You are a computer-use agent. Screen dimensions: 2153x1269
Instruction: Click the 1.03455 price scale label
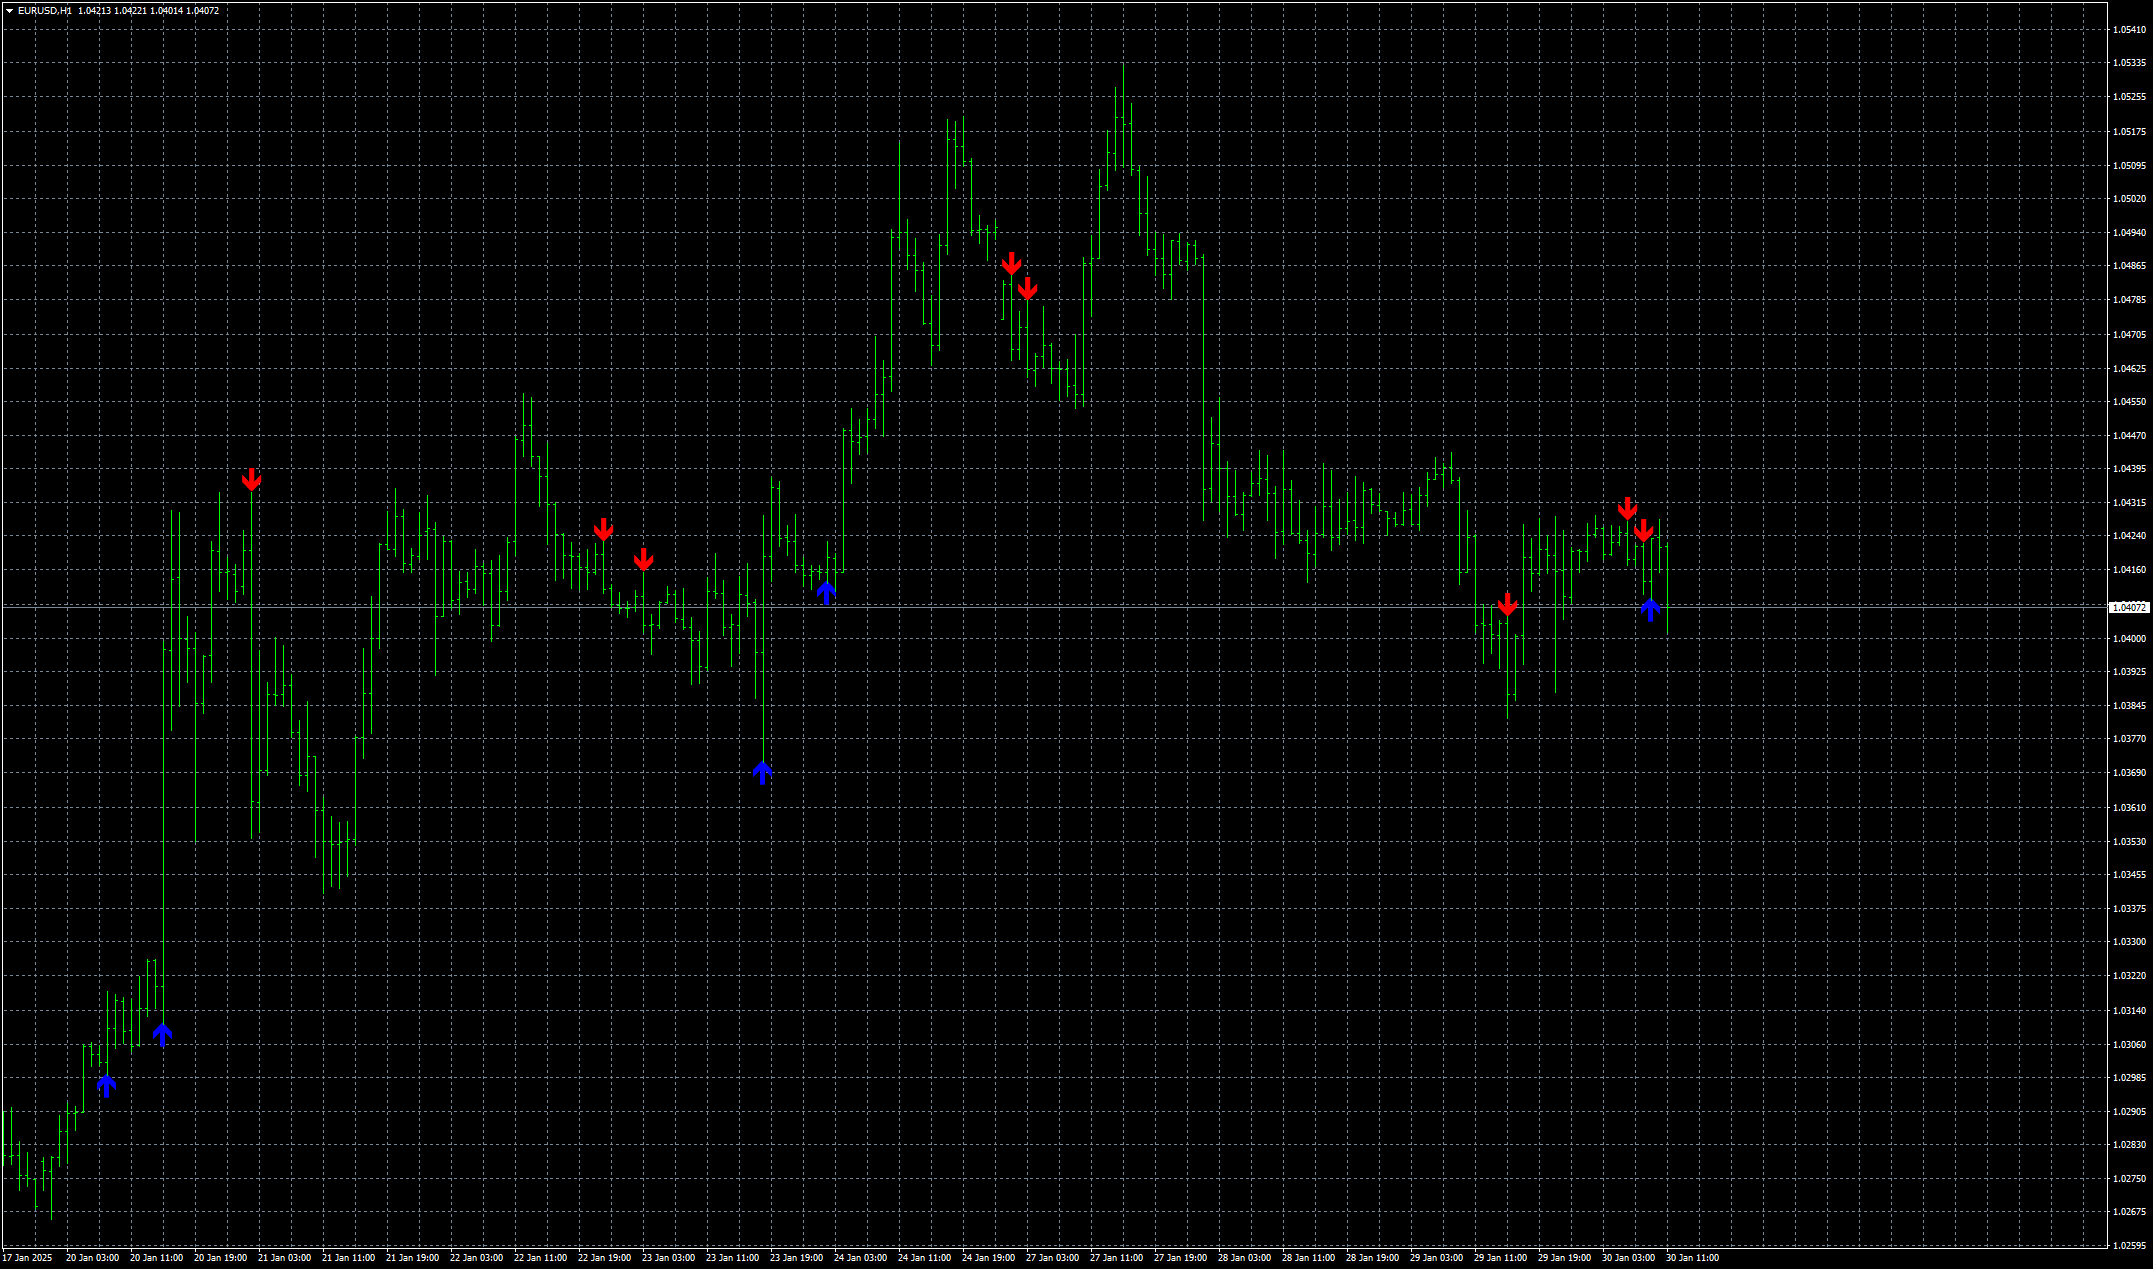[2129, 875]
